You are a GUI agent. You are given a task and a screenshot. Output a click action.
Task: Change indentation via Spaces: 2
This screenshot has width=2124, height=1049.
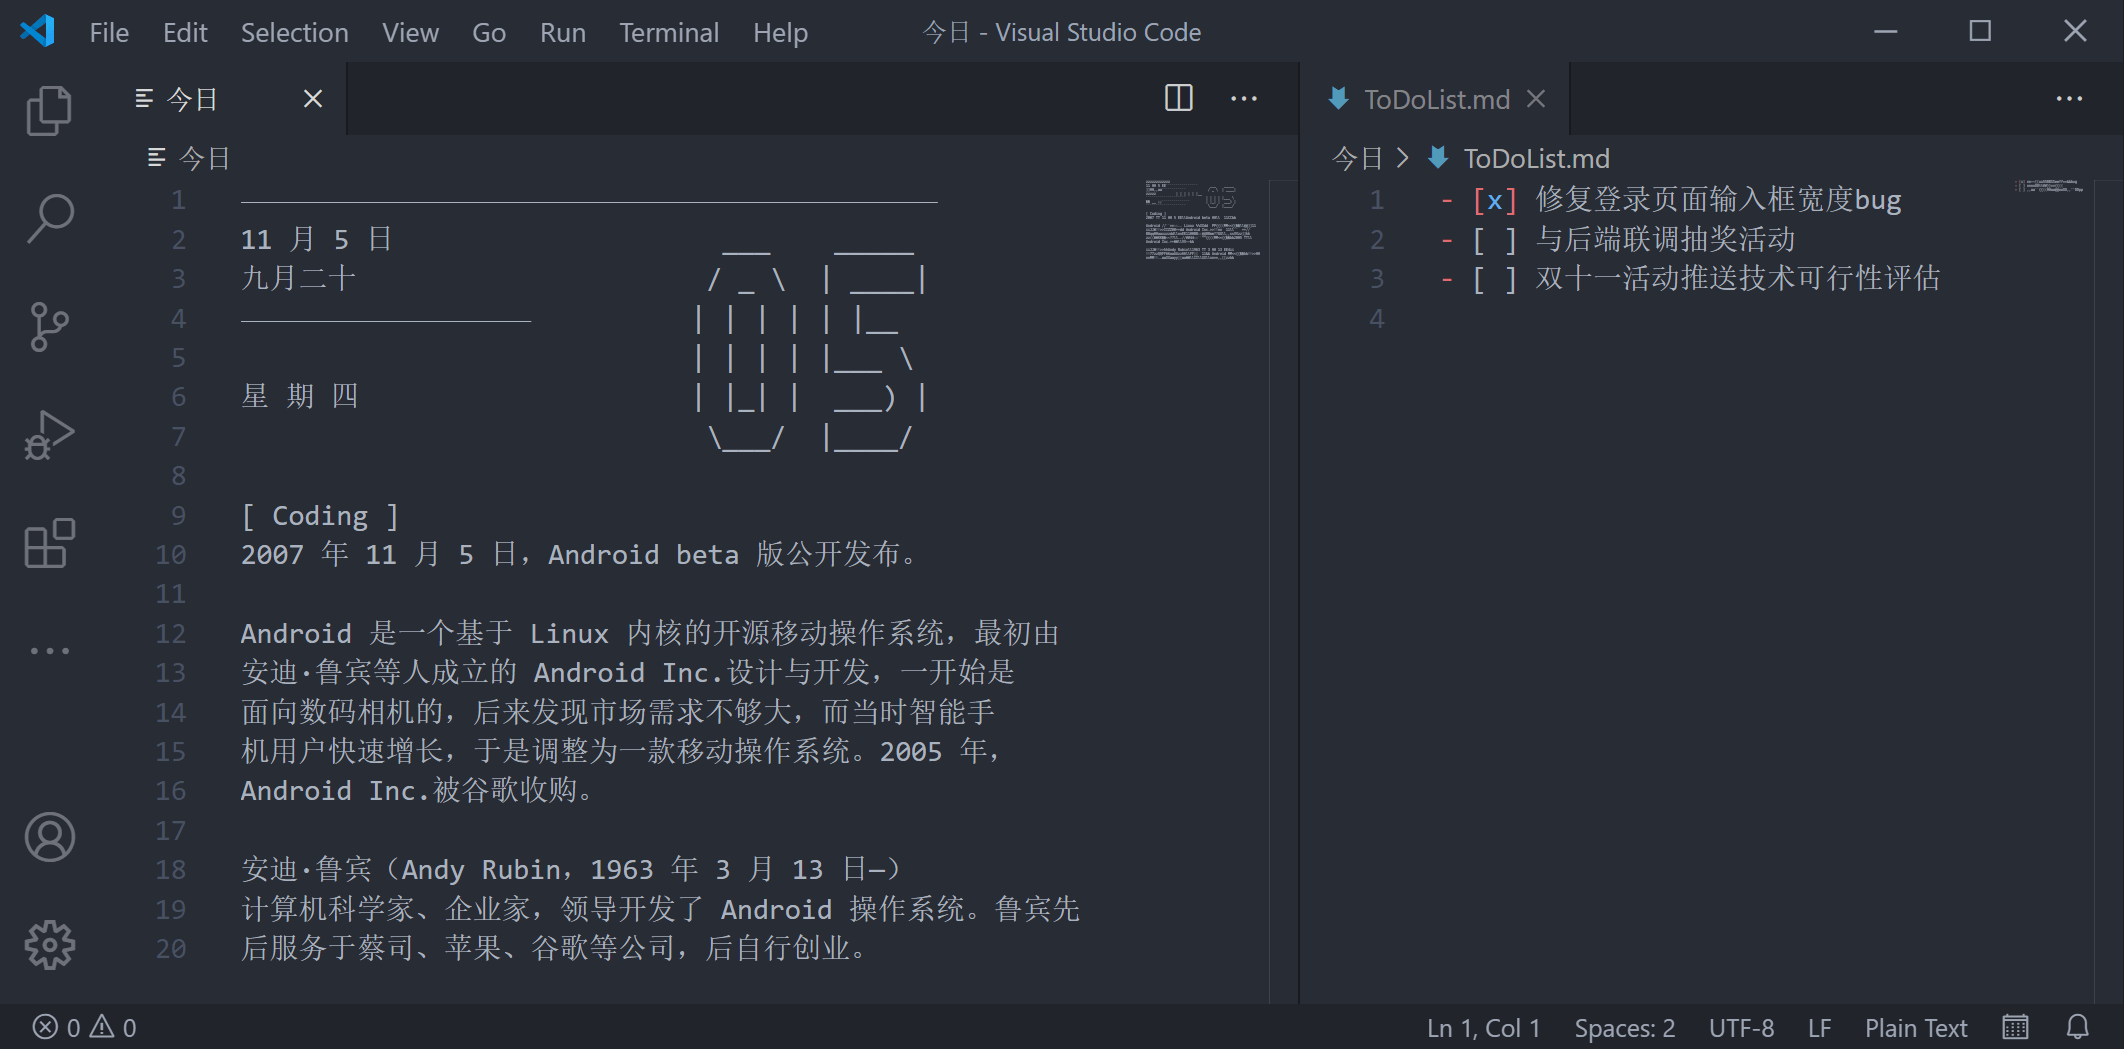1624,1028
